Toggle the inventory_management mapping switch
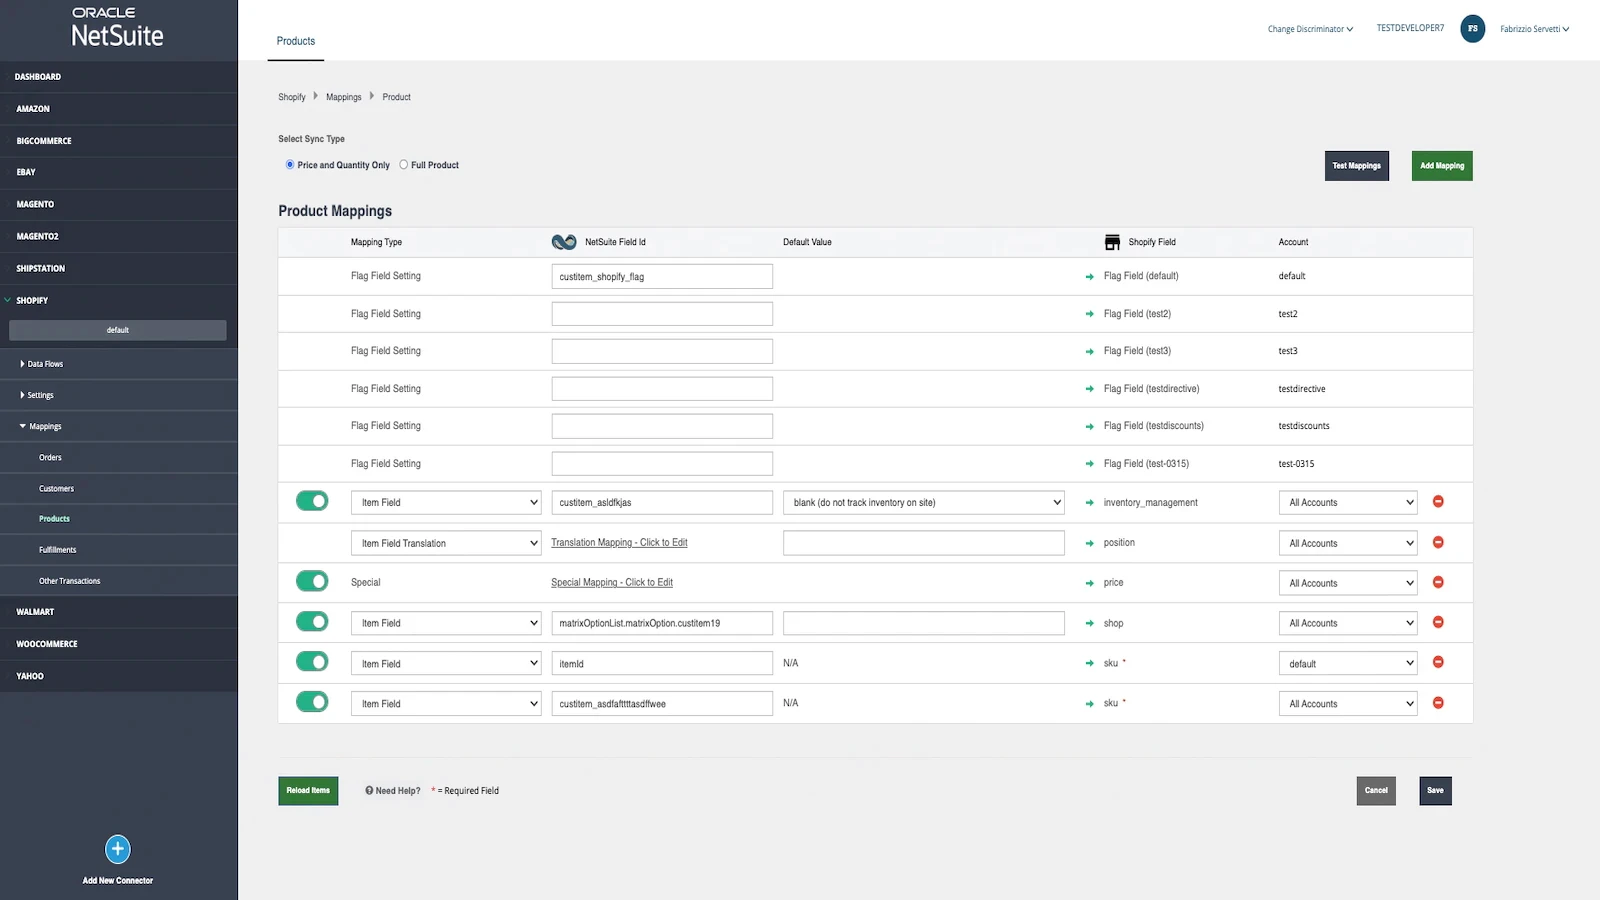Screen dimensions: 1600x900 312,501
